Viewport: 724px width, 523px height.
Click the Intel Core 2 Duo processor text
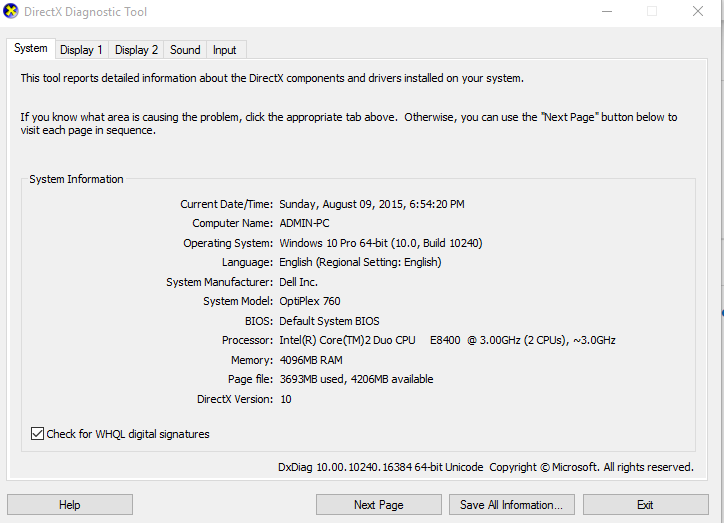click(447, 340)
